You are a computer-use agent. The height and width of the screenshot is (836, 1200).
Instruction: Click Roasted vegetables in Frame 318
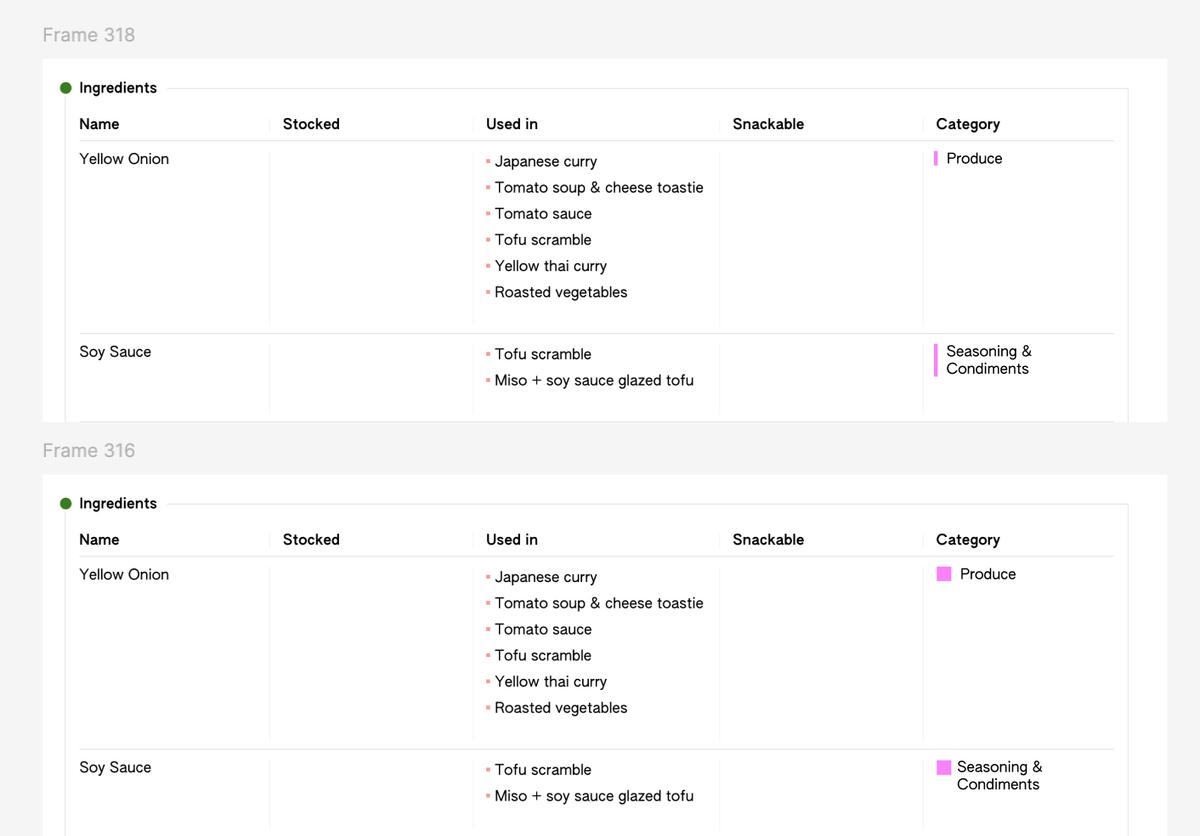pyautogui.click(x=560, y=293)
